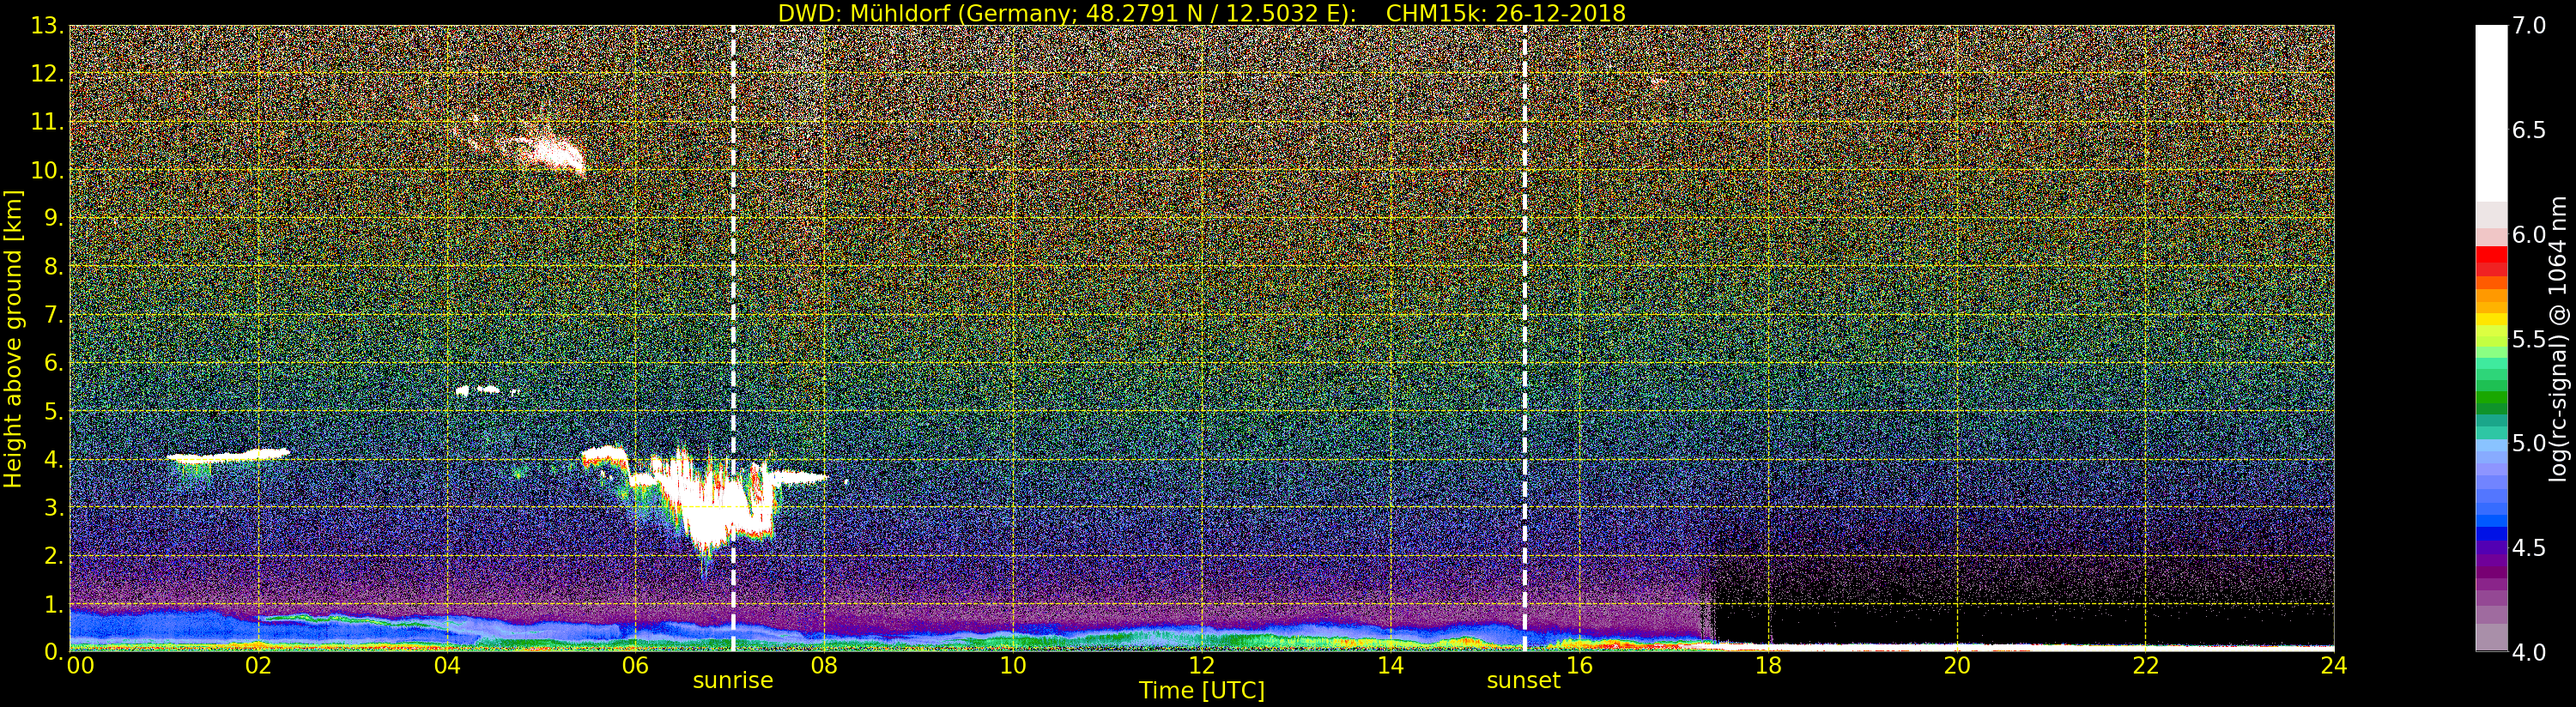The width and height of the screenshot is (2576, 707).
Task: Click the '5.' tick on the height axis
Action: click(x=53, y=411)
